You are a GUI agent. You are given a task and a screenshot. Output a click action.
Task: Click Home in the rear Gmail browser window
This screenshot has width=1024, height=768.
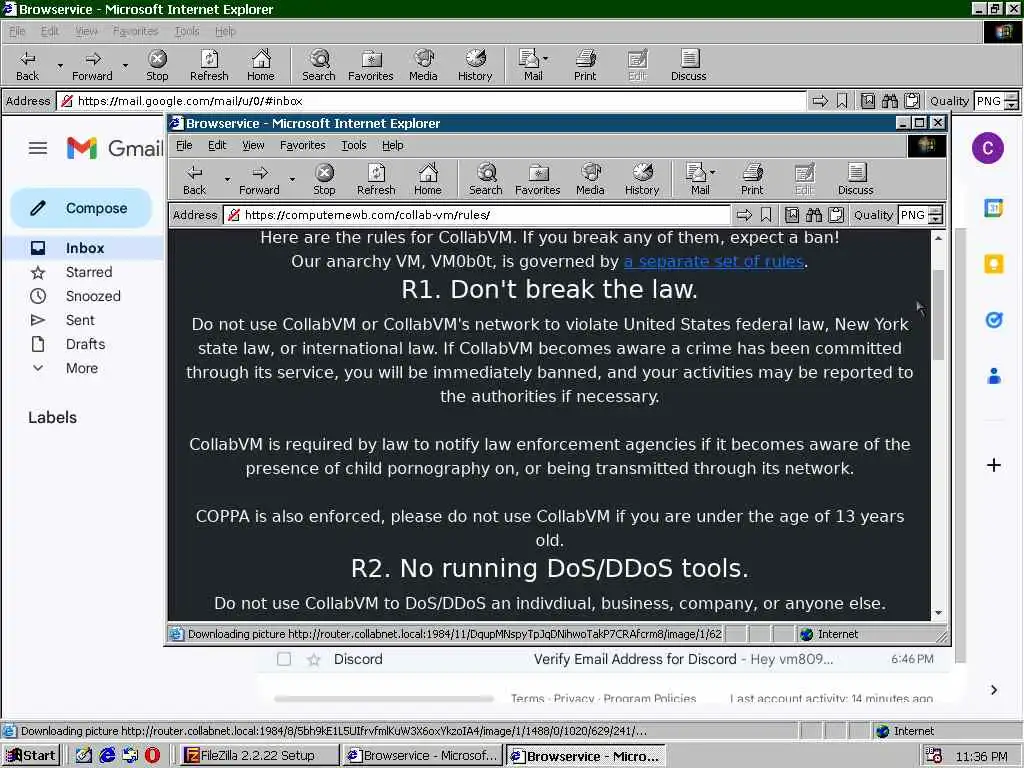pos(261,65)
